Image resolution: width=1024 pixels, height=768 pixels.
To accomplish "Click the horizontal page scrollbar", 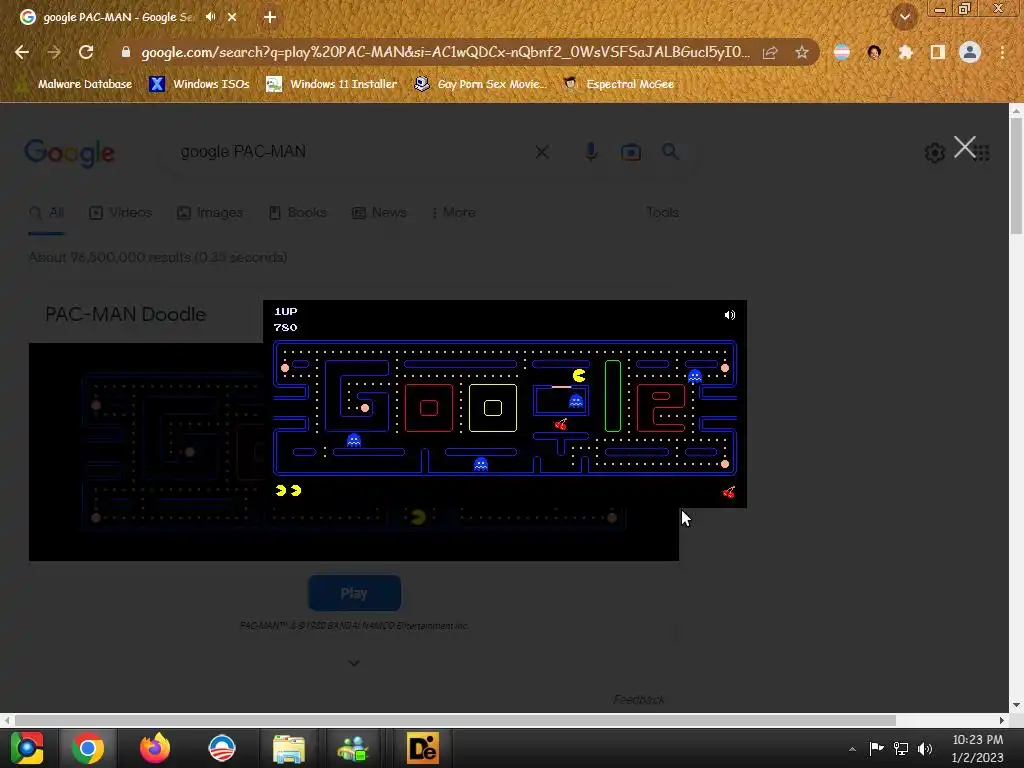I will click(455, 720).
